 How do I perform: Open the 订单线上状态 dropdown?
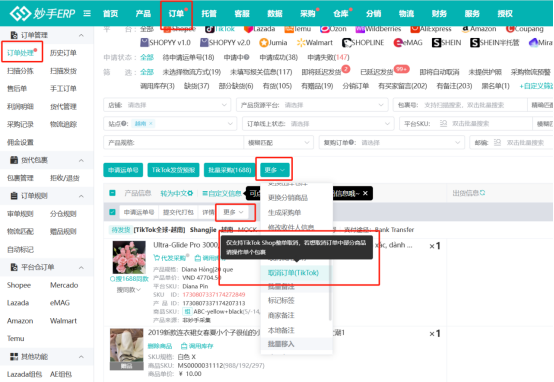coord(318,124)
